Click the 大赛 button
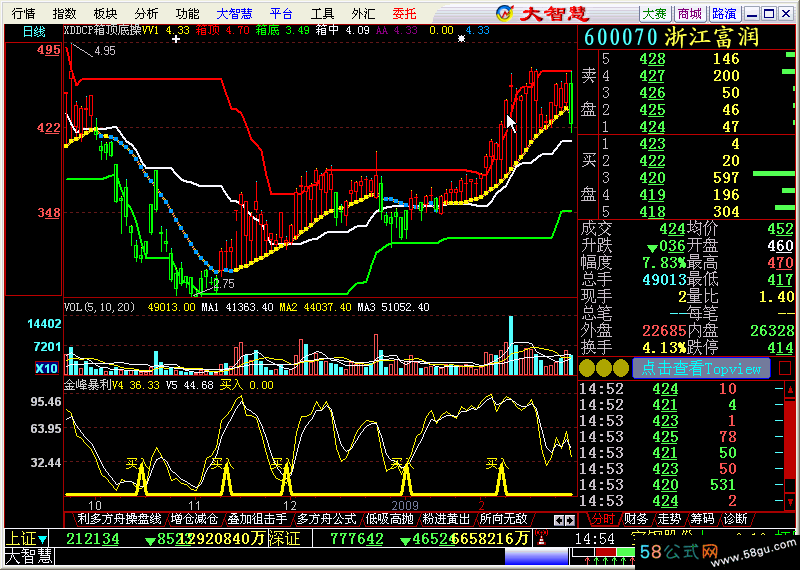Screen dimensions: 800x570 coord(655,14)
